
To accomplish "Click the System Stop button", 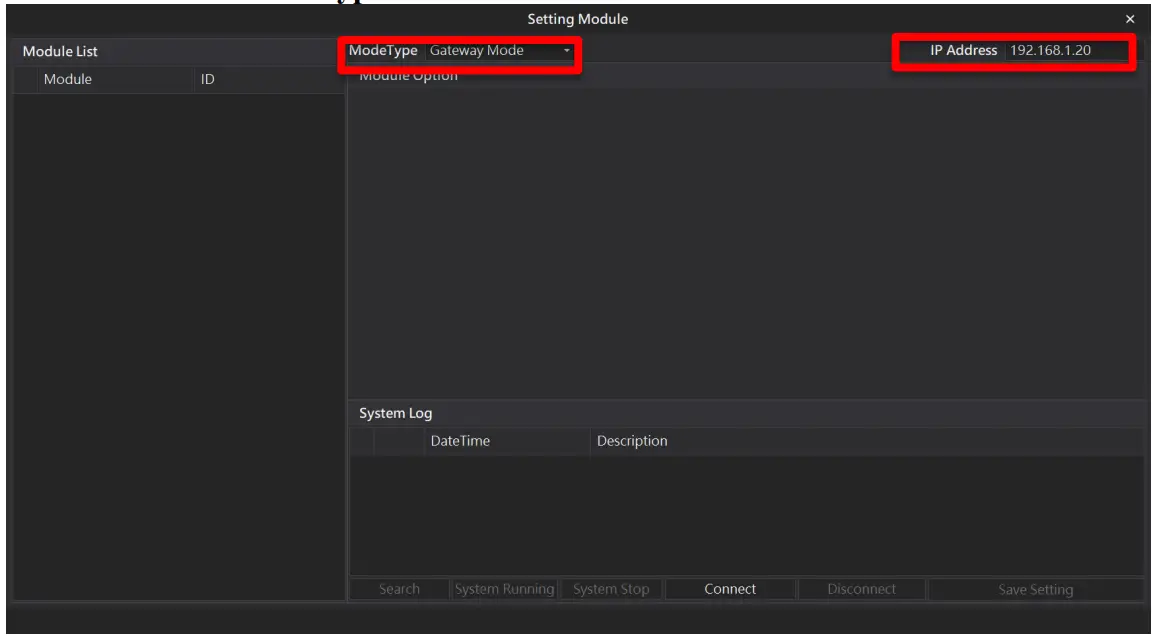I will tap(611, 589).
